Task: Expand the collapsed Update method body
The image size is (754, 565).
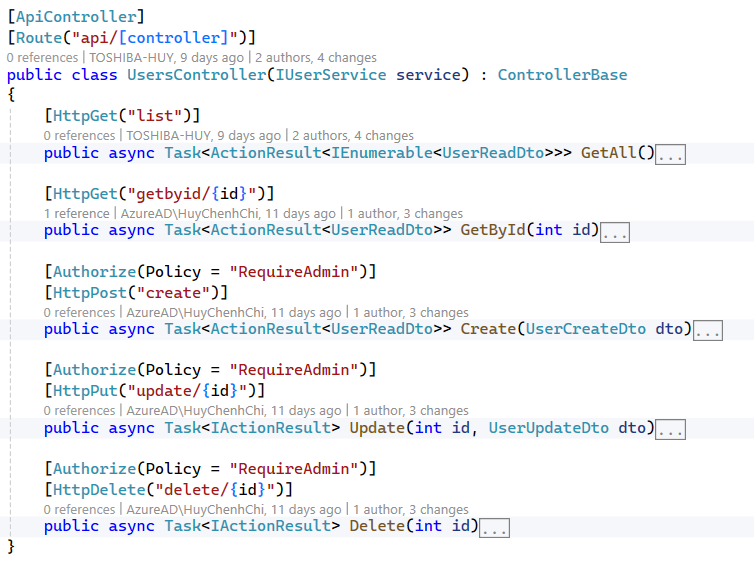Action: point(670,429)
